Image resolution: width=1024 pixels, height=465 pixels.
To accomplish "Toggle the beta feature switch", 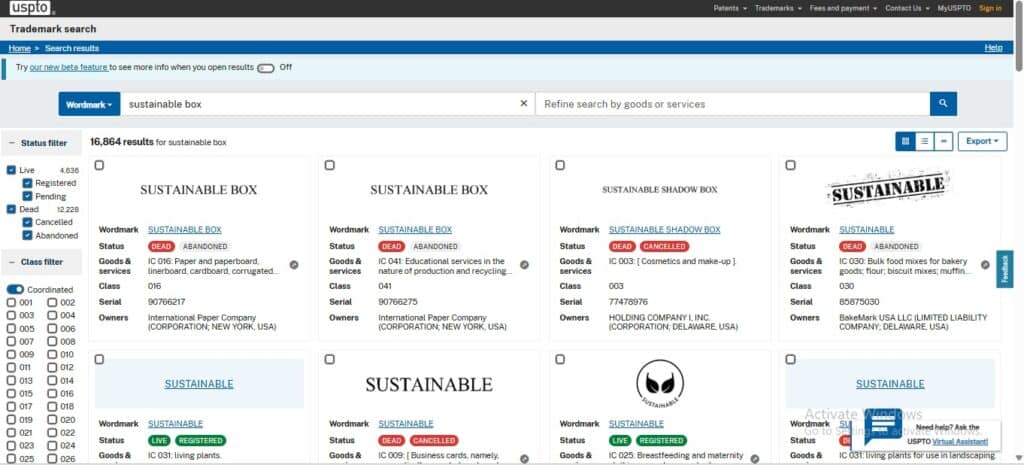I will click(265, 68).
